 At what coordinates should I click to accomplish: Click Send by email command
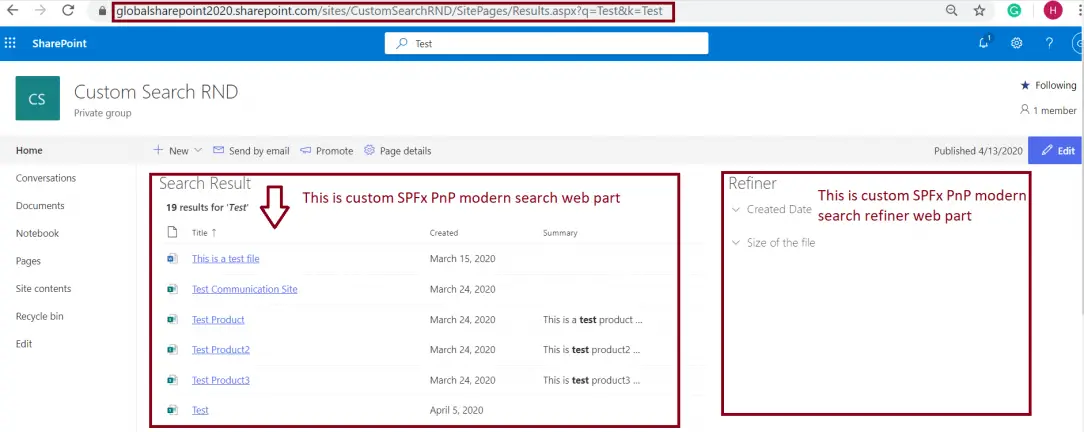251,151
